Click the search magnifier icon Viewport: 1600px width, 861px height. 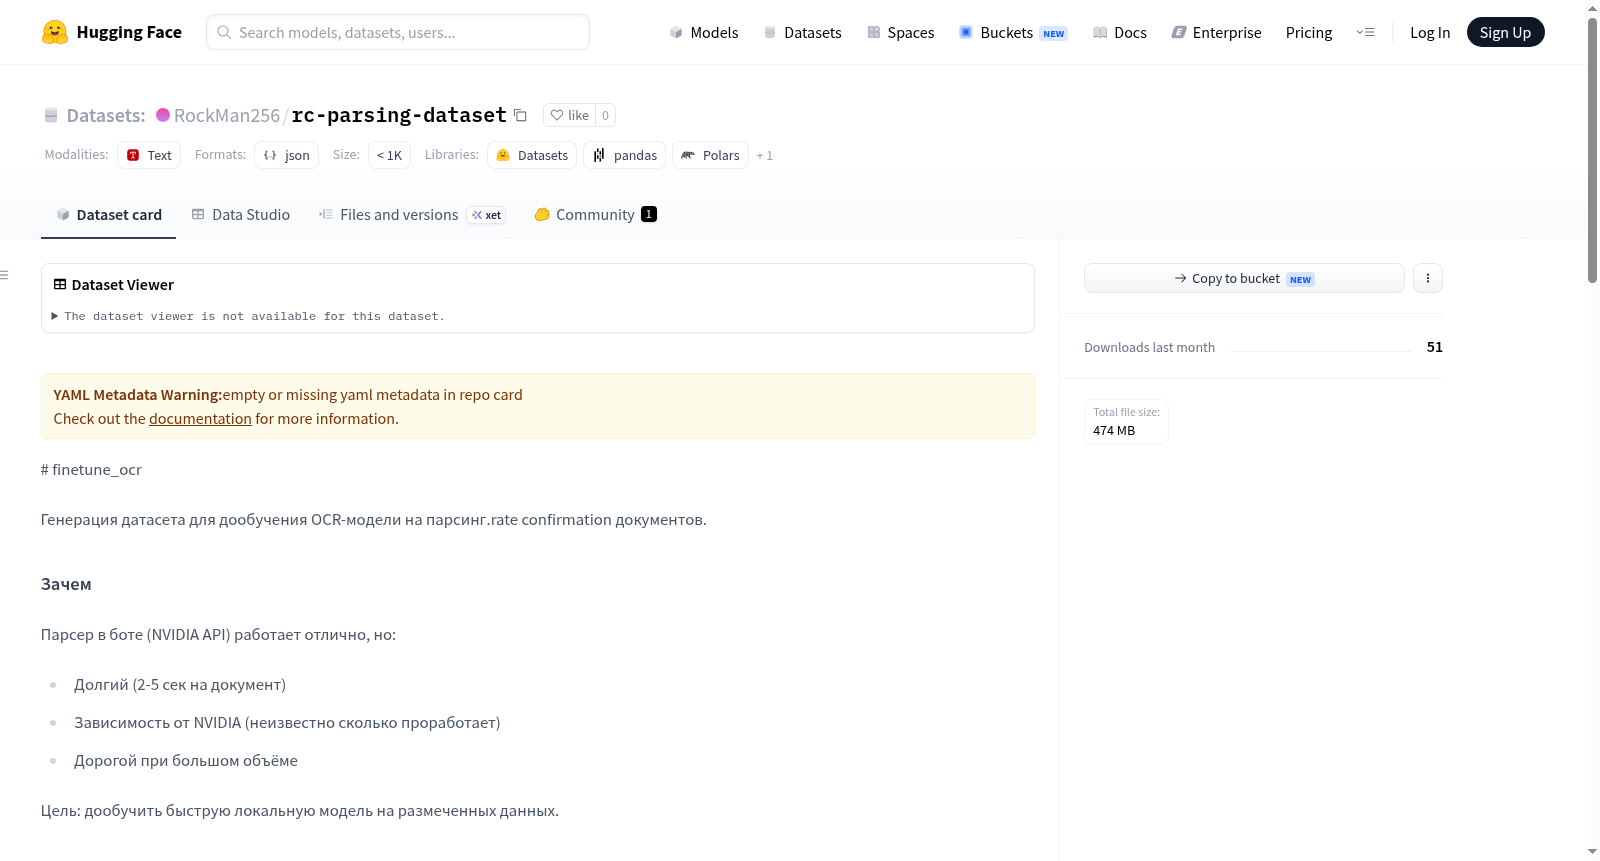click(x=224, y=32)
